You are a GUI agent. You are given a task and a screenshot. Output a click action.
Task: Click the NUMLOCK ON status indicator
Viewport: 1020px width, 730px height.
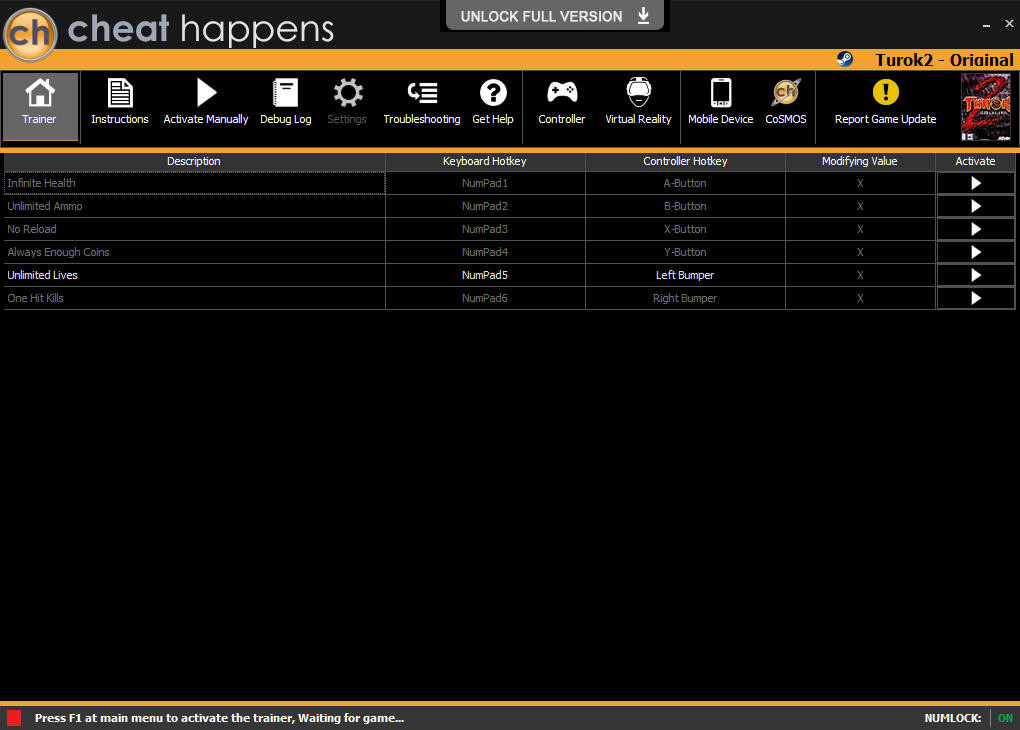[x=969, y=718]
